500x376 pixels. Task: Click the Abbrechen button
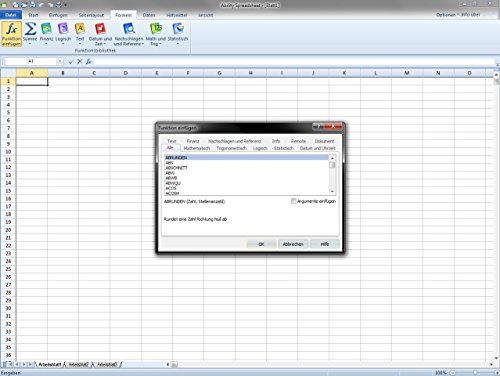[x=293, y=244]
